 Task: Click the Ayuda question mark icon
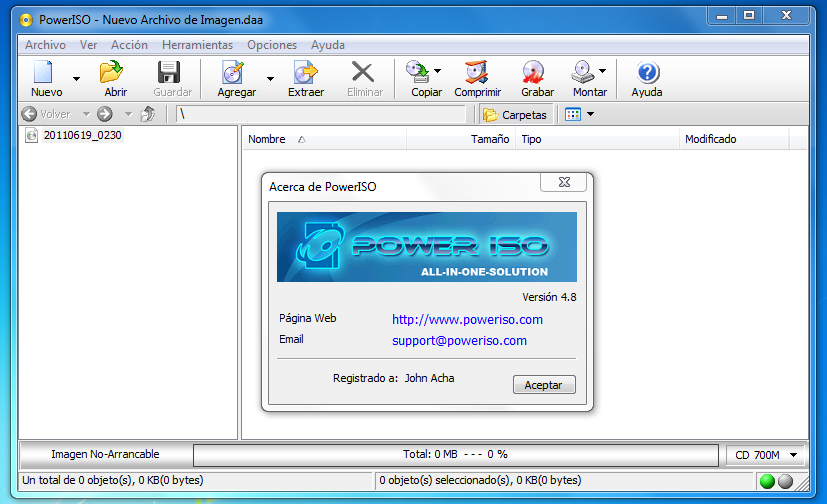point(648,73)
